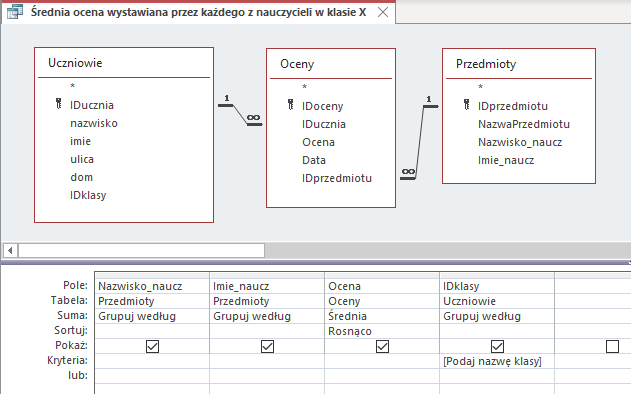Viewport: 631px width, 394px height.
Task: Close the Średnia ocena query tab
Action: [x=383, y=12]
